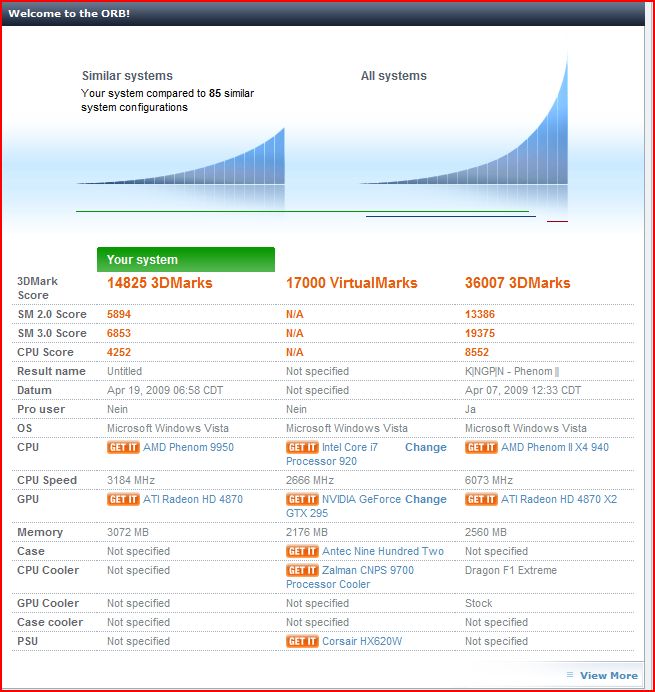Screen dimensions: 655x692
Task: Click the 17000 VirtualMarks score
Action: tap(351, 283)
